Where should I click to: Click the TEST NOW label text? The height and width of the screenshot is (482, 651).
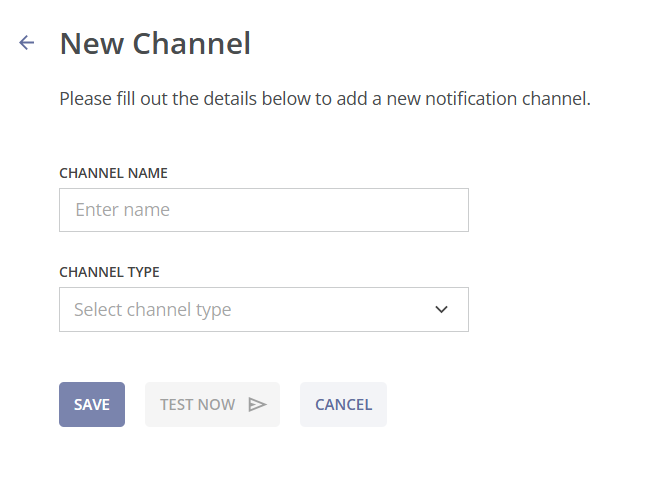pos(198,404)
